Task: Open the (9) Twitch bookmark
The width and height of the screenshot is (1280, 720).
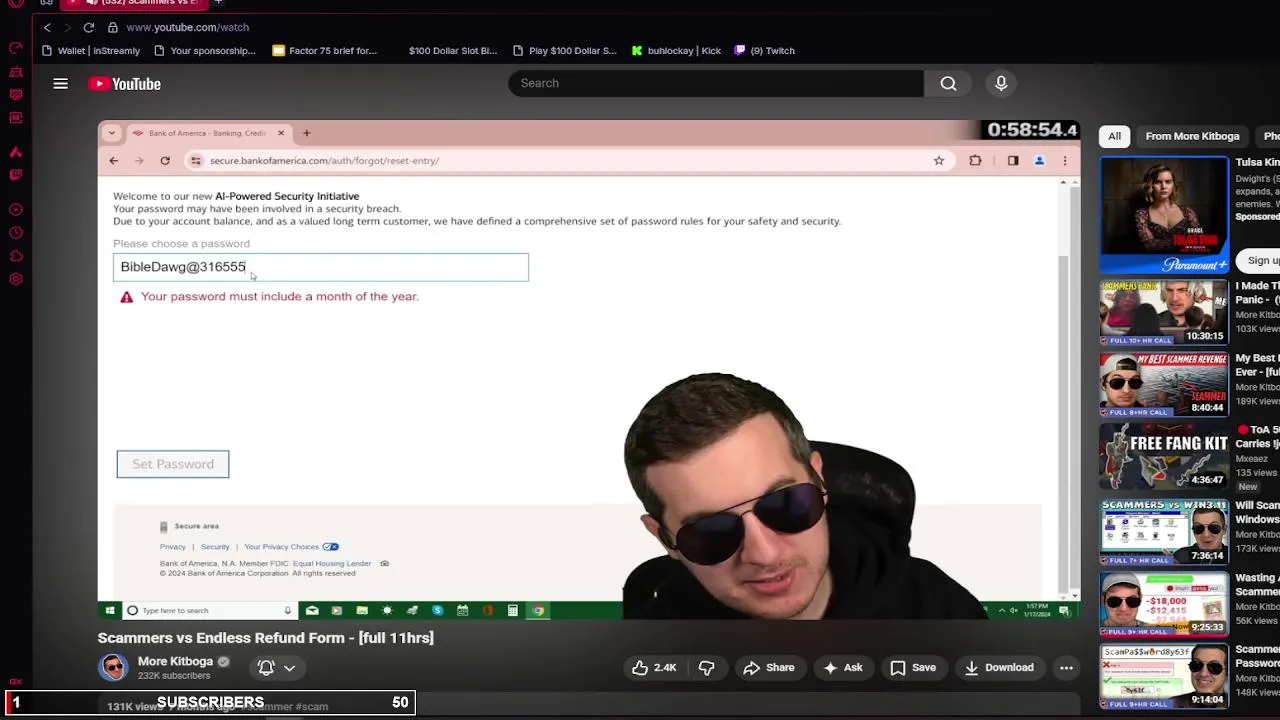Action: click(x=765, y=50)
